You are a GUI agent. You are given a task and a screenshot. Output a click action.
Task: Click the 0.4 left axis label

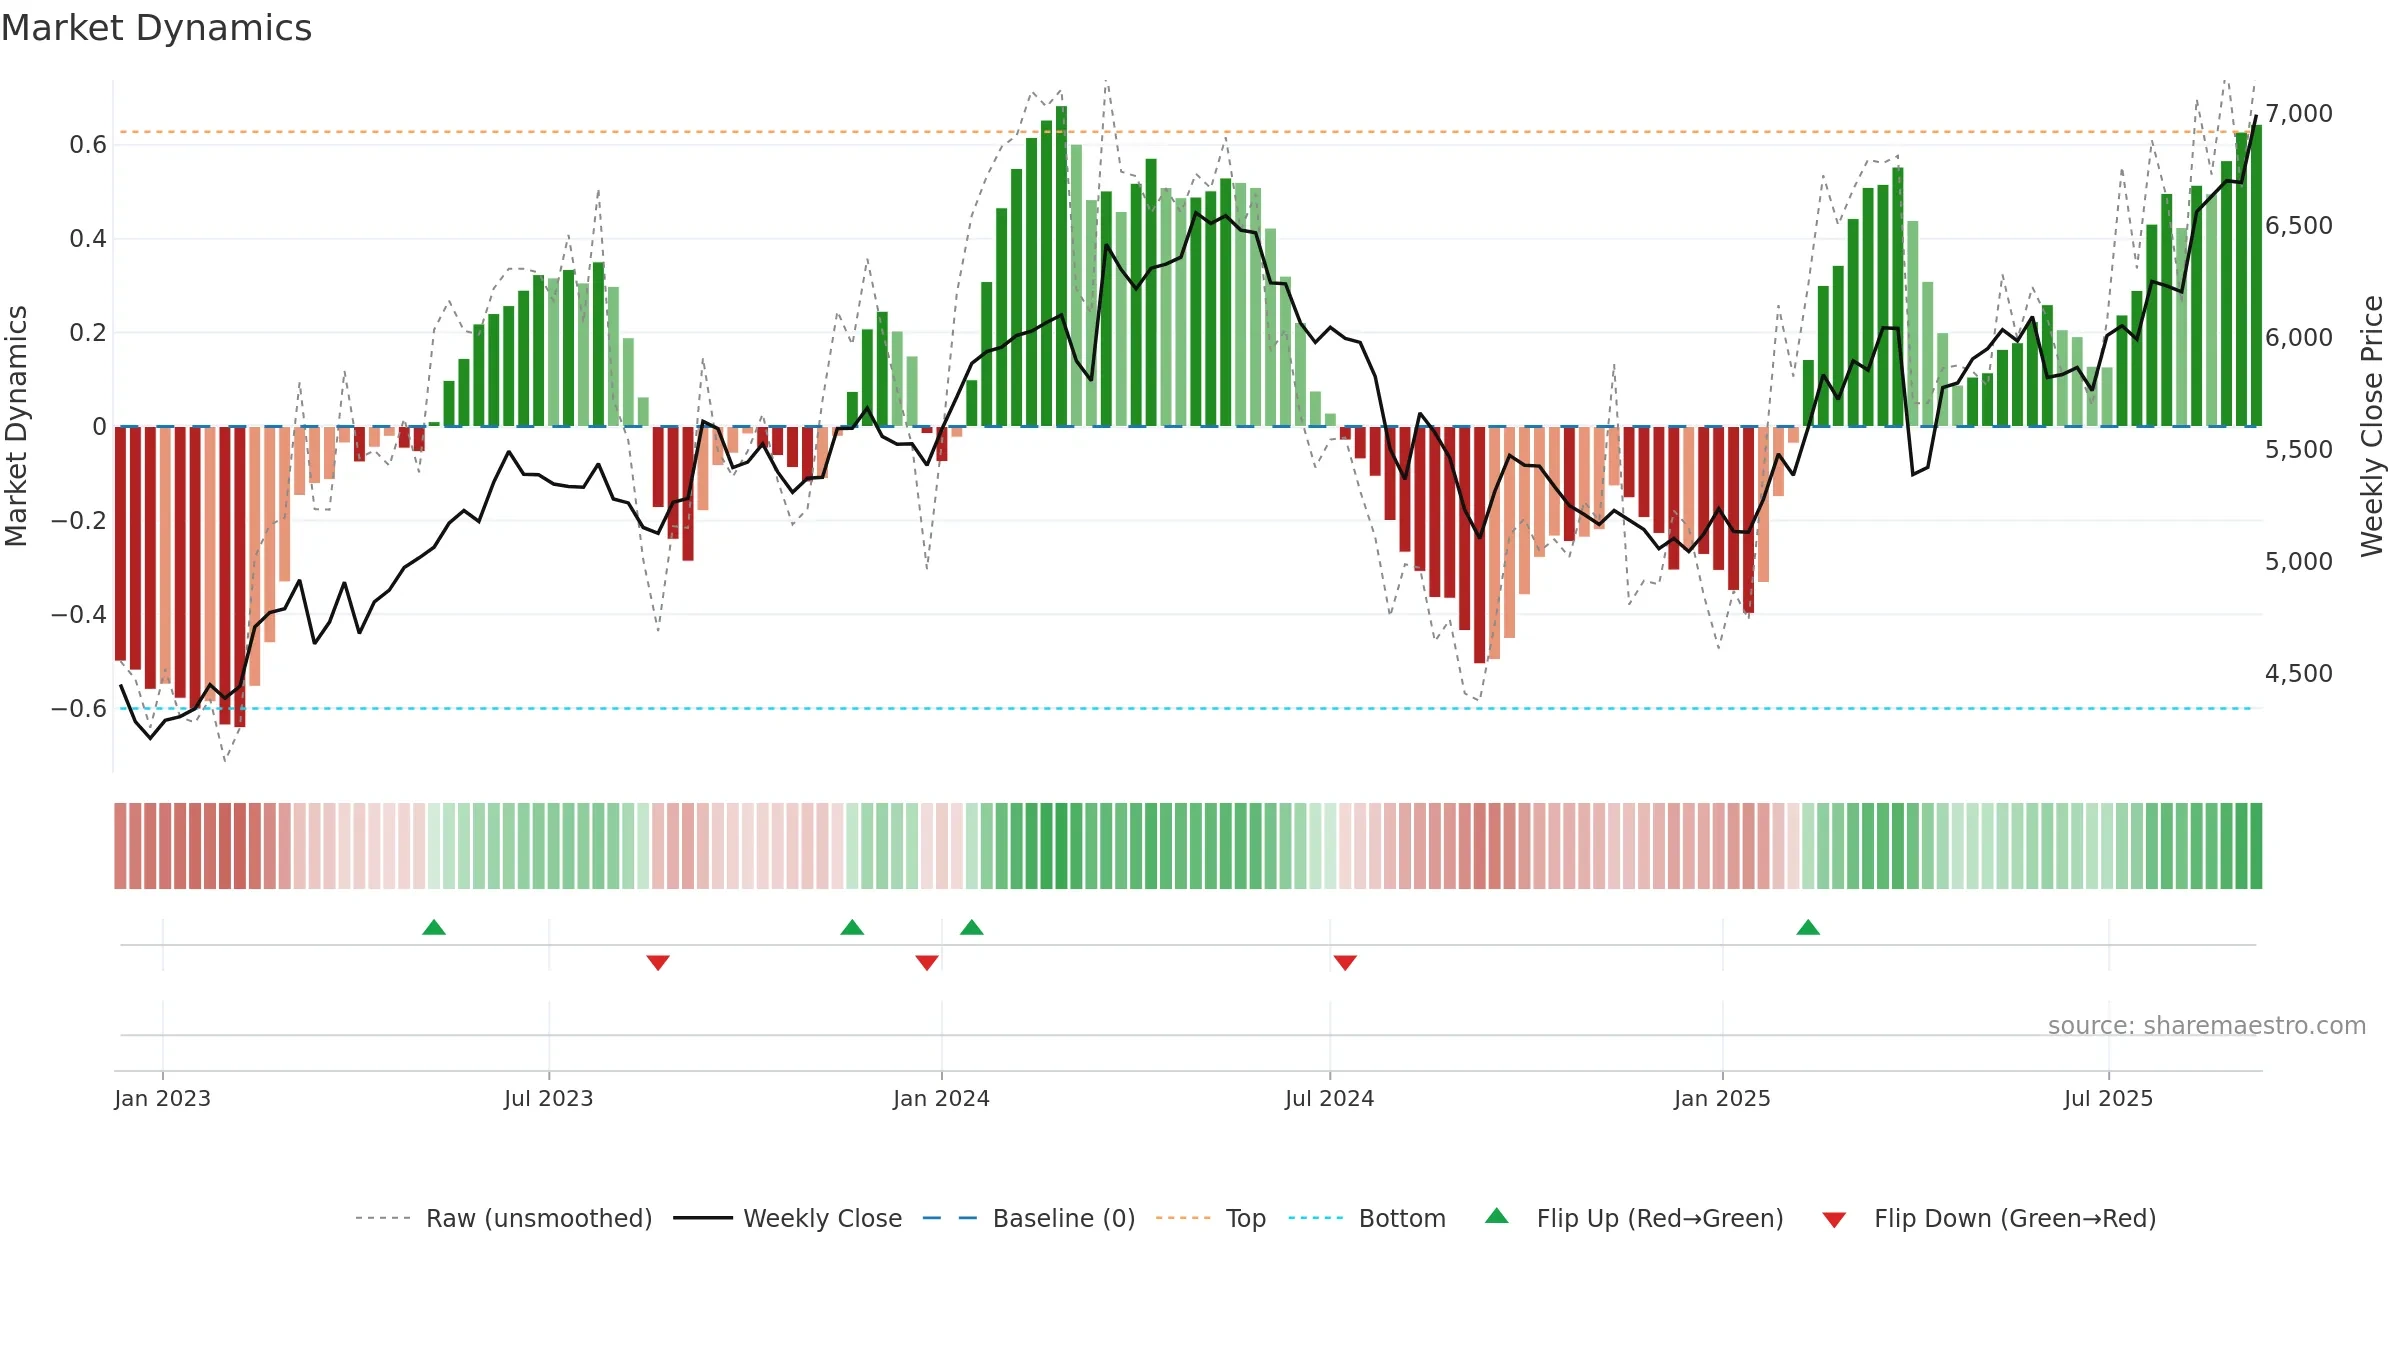tap(88, 239)
